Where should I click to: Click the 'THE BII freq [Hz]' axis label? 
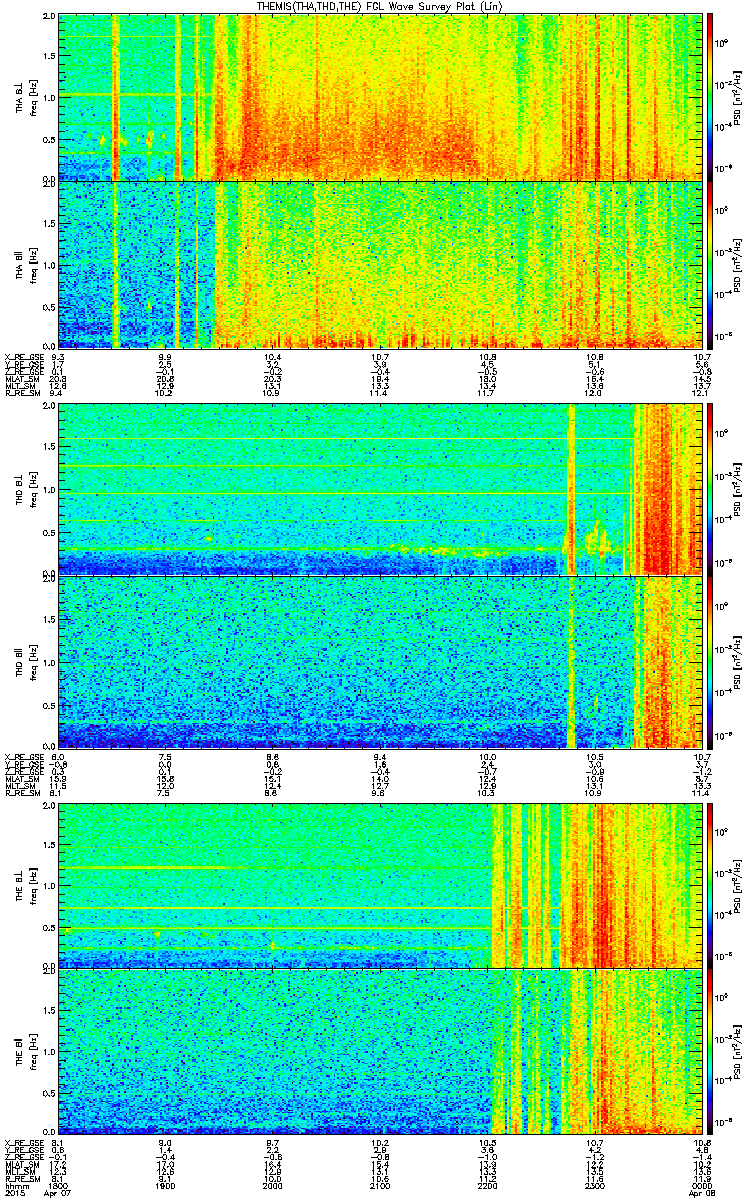click(x=26, y=1051)
